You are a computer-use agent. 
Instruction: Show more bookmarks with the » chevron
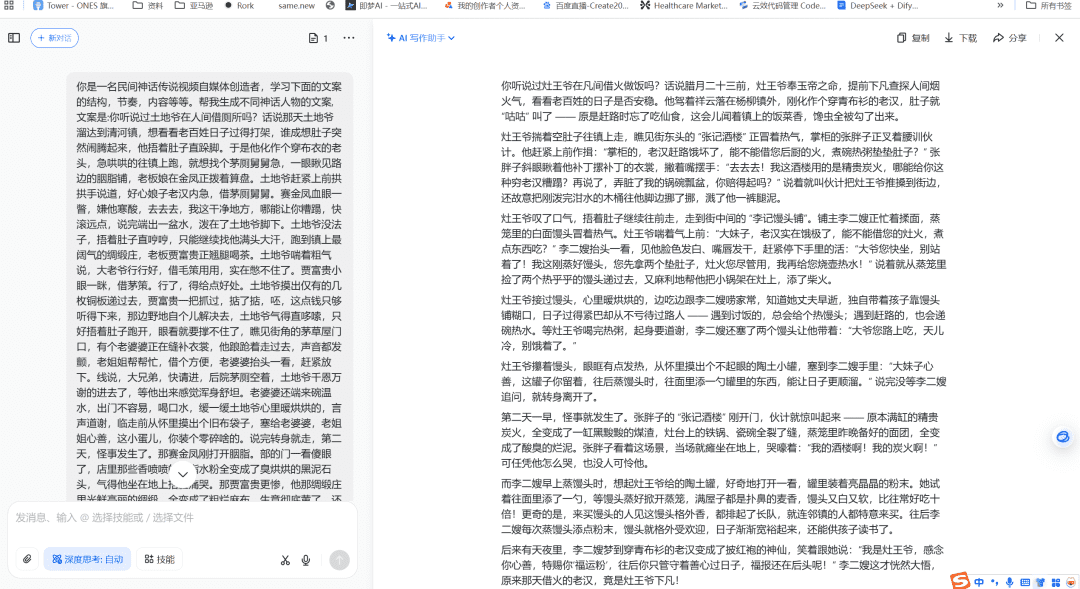(1000, 6)
